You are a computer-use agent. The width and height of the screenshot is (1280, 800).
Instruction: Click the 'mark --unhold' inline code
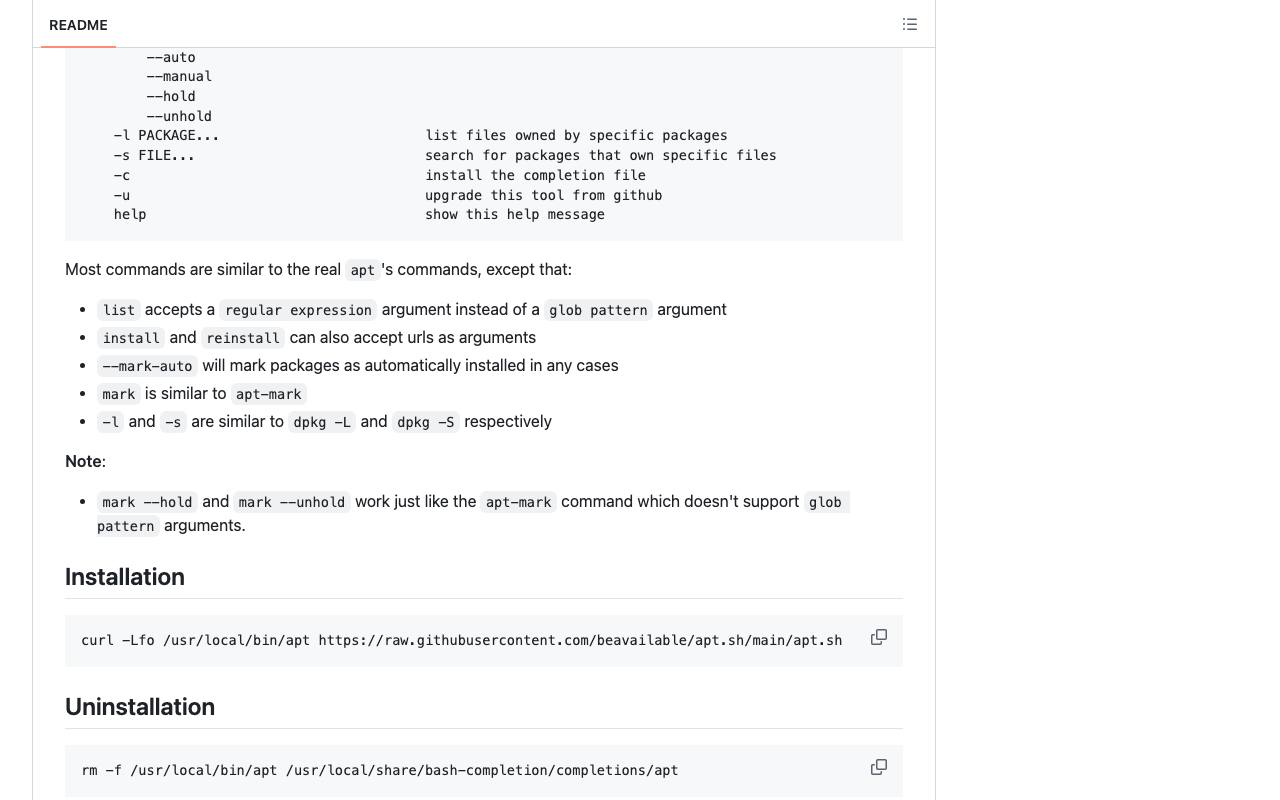(x=292, y=502)
